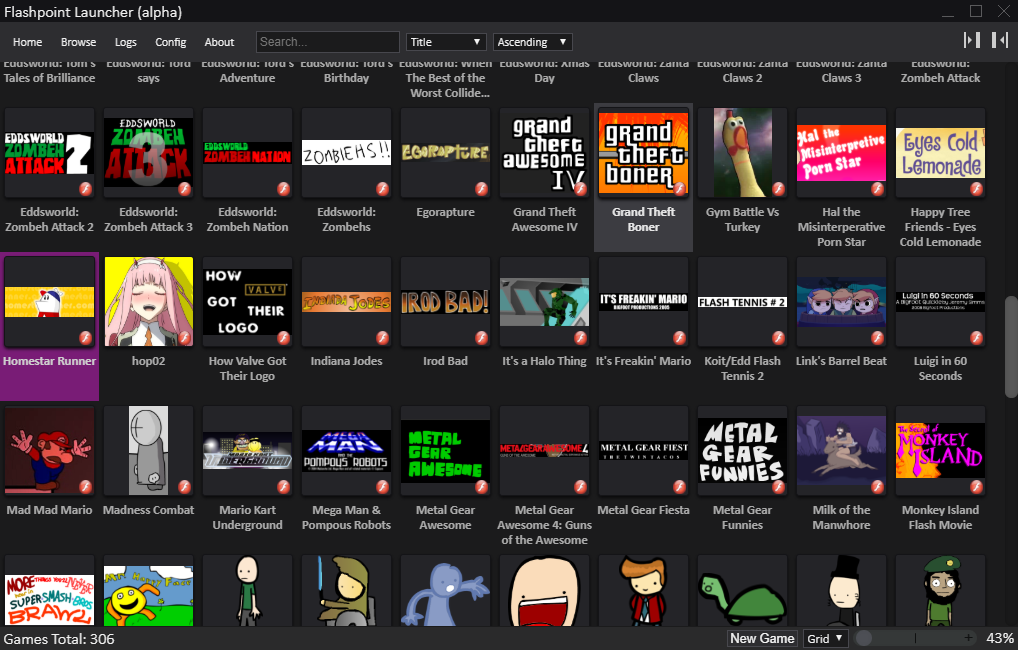Open the Title sort-by dropdown
The width and height of the screenshot is (1018, 650).
click(446, 42)
